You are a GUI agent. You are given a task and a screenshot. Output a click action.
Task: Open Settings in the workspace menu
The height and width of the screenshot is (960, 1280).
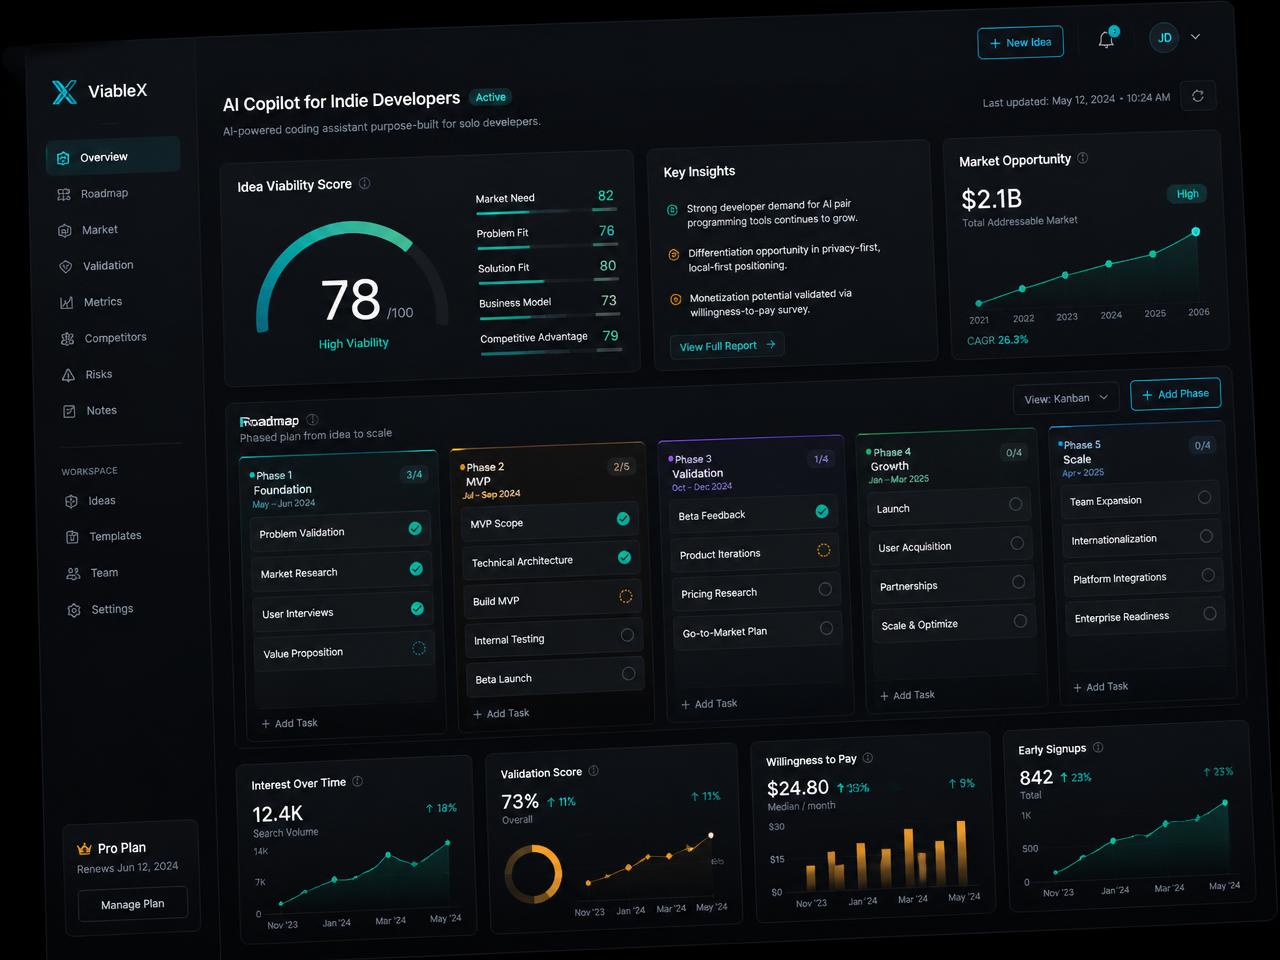(113, 609)
